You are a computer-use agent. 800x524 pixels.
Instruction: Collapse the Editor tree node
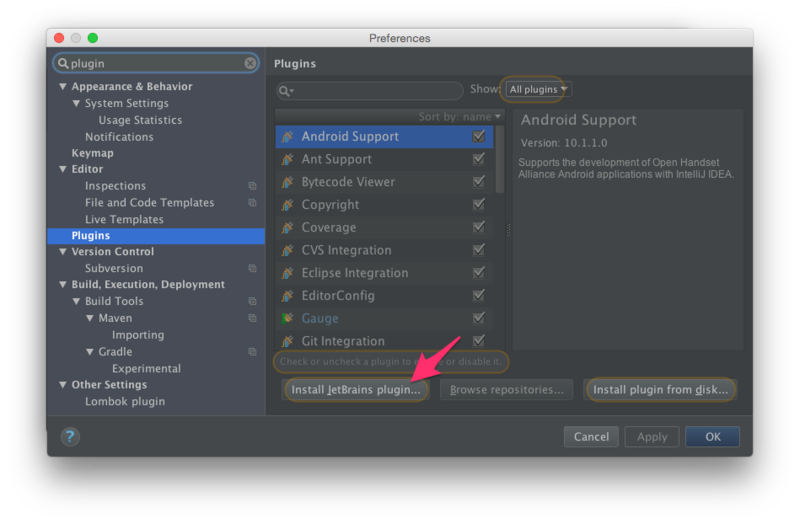coord(63,169)
